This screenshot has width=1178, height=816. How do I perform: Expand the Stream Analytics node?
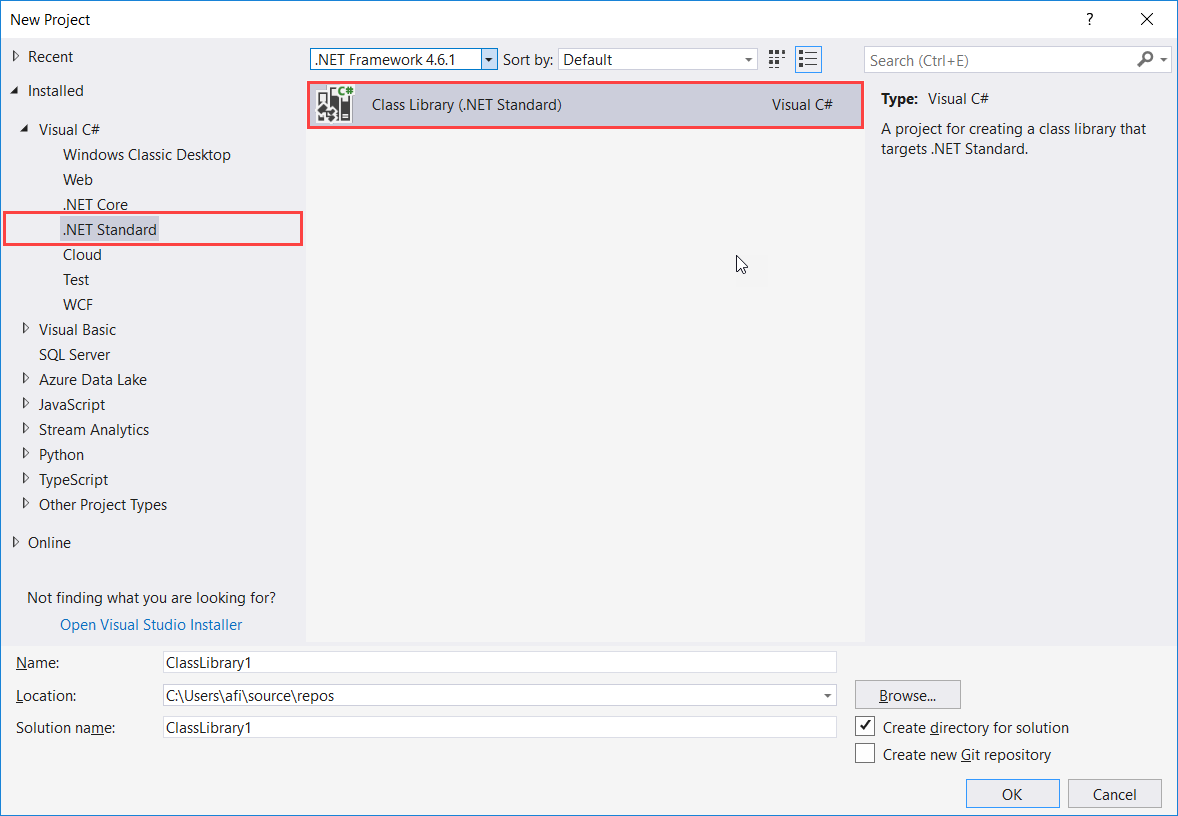pos(26,428)
